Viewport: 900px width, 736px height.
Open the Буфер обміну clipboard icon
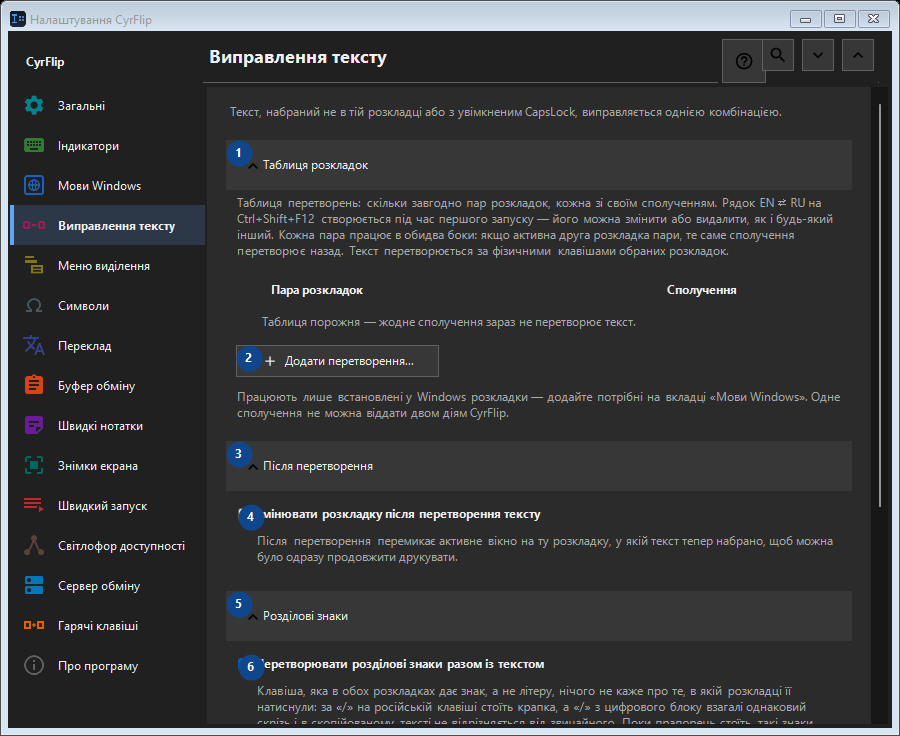[x=34, y=385]
